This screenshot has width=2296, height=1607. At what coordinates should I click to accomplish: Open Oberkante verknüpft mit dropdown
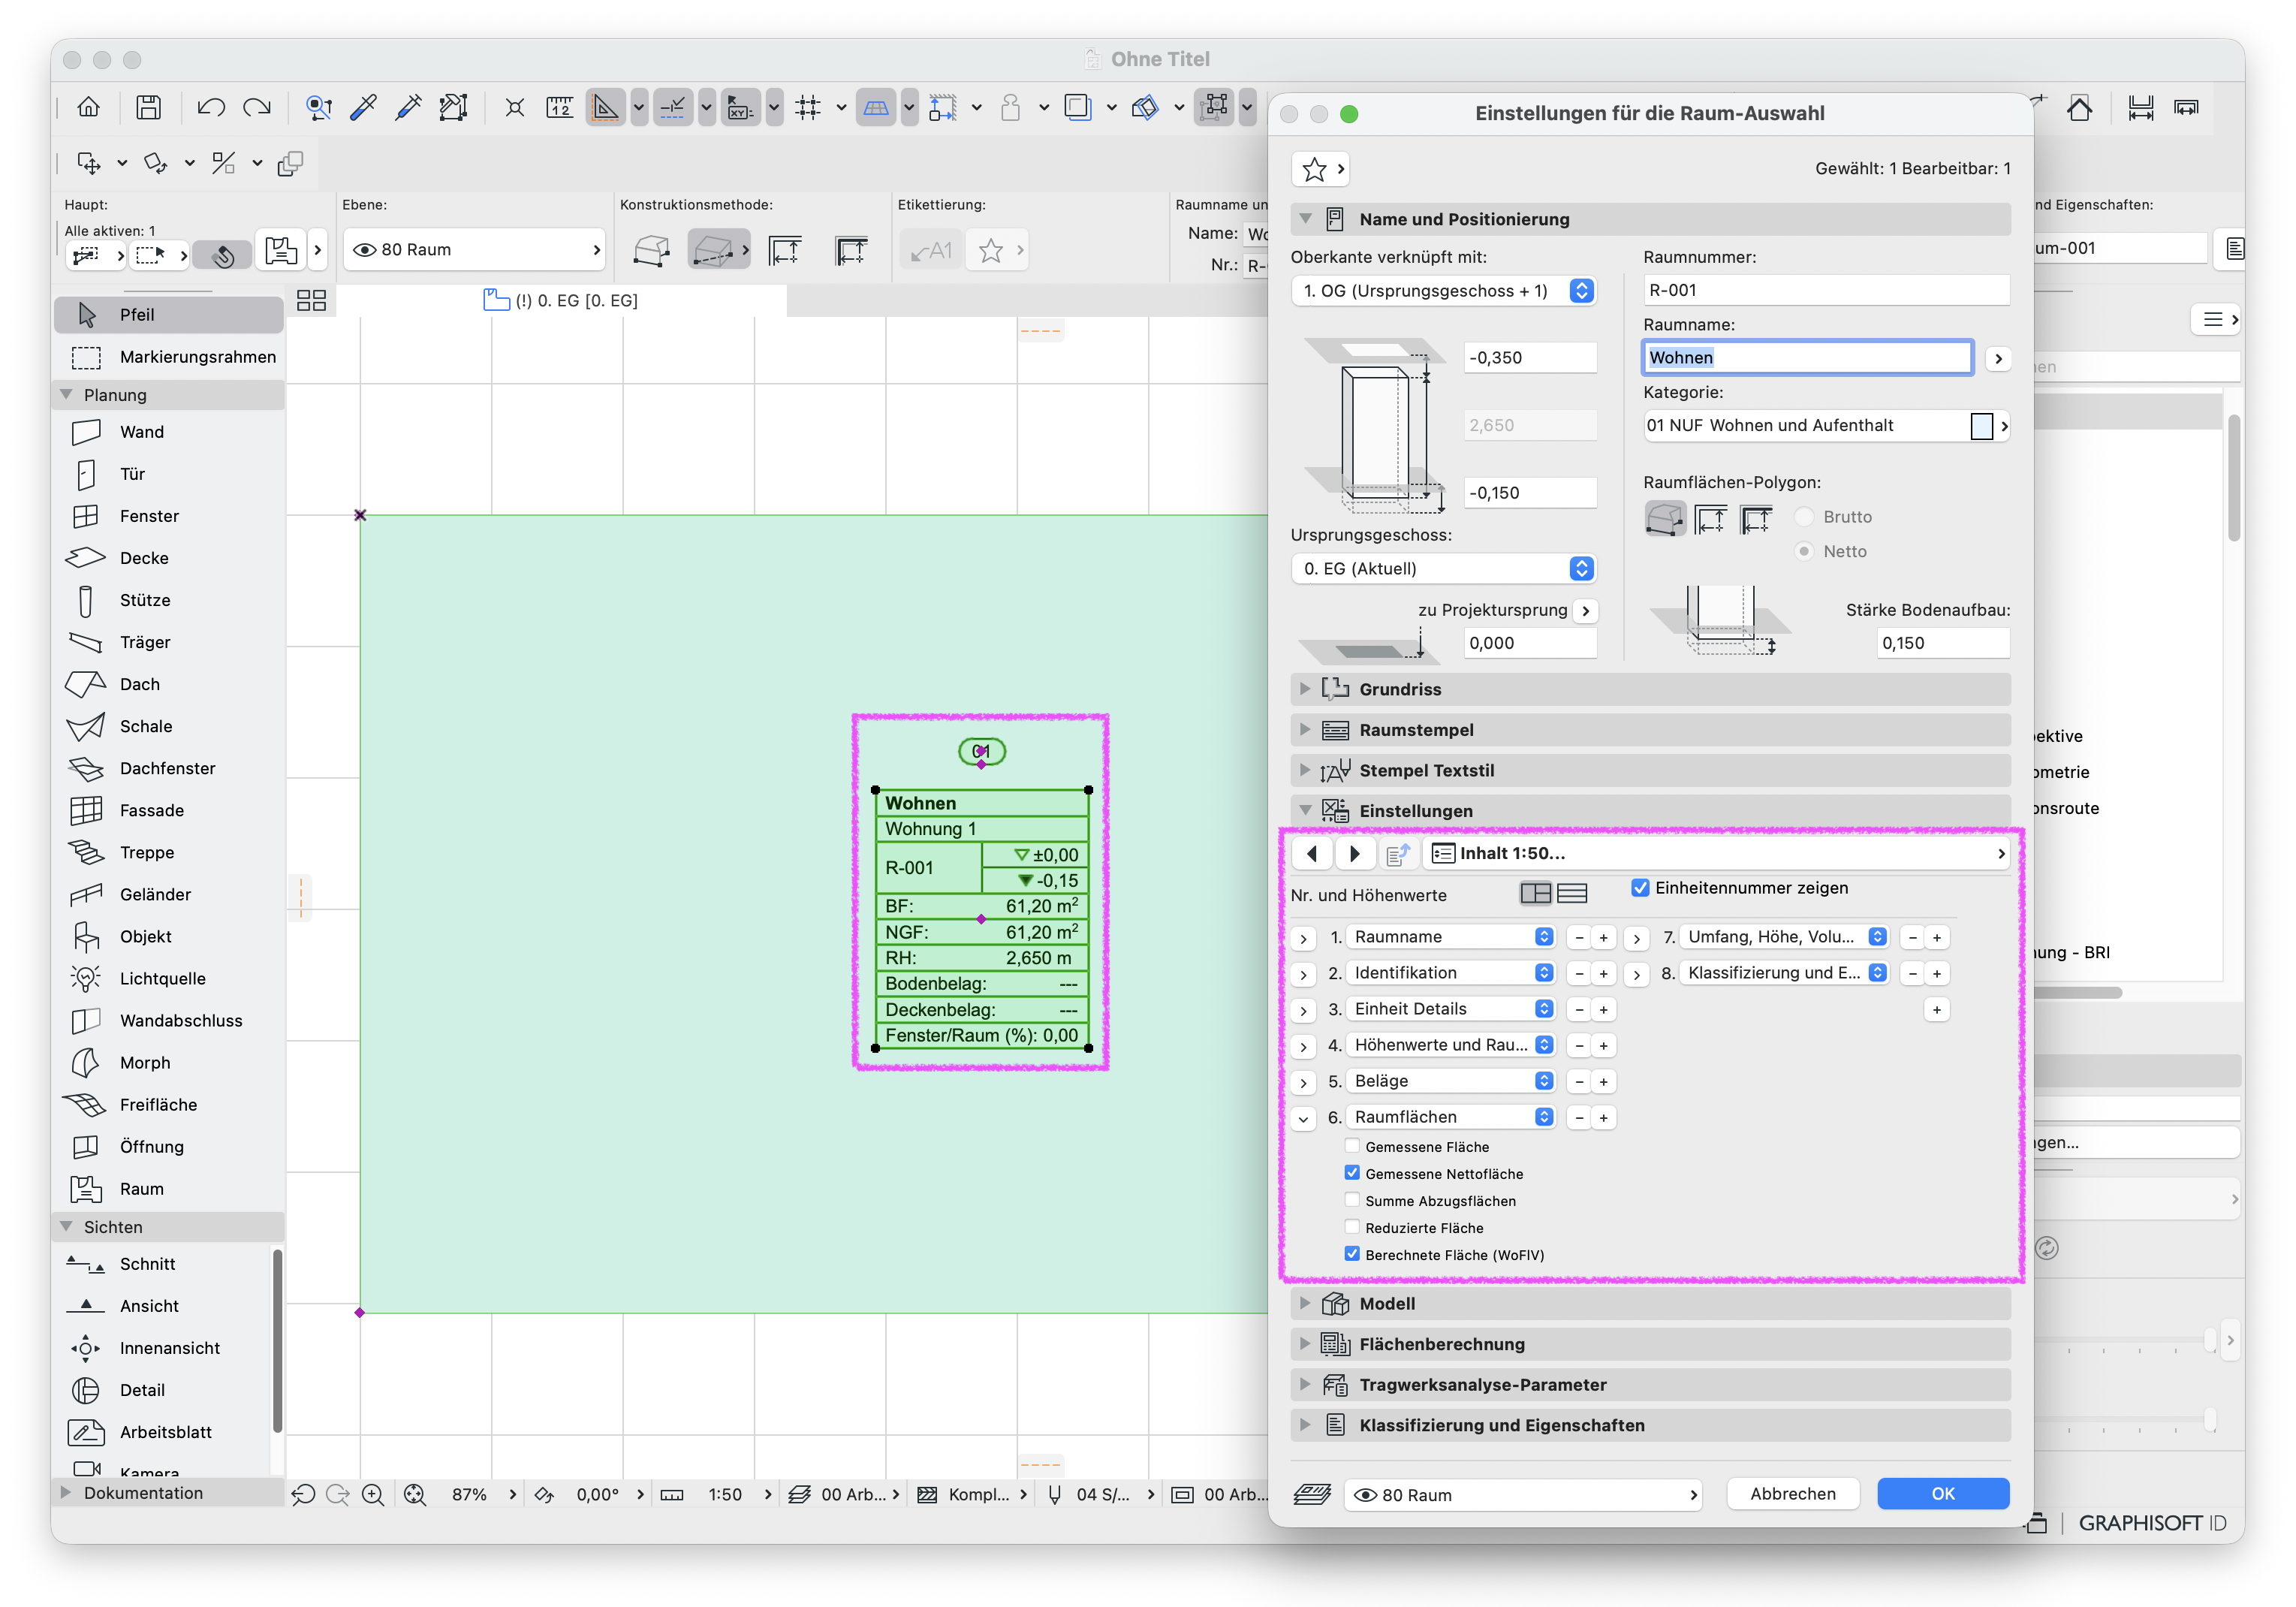1444,291
